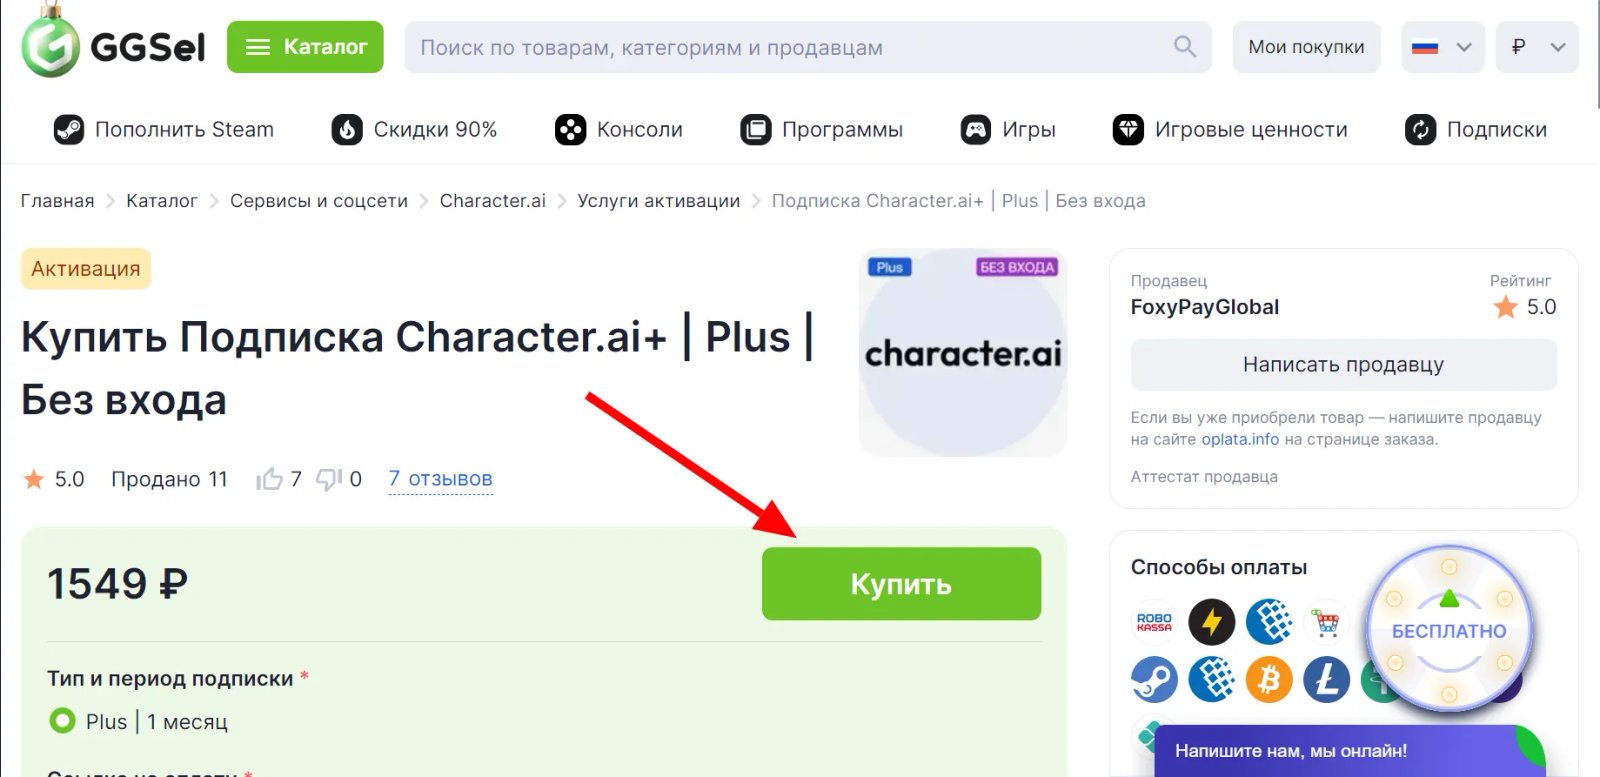Select the Litecoin payment icon
This screenshot has height=777, width=1600.
[1326, 679]
